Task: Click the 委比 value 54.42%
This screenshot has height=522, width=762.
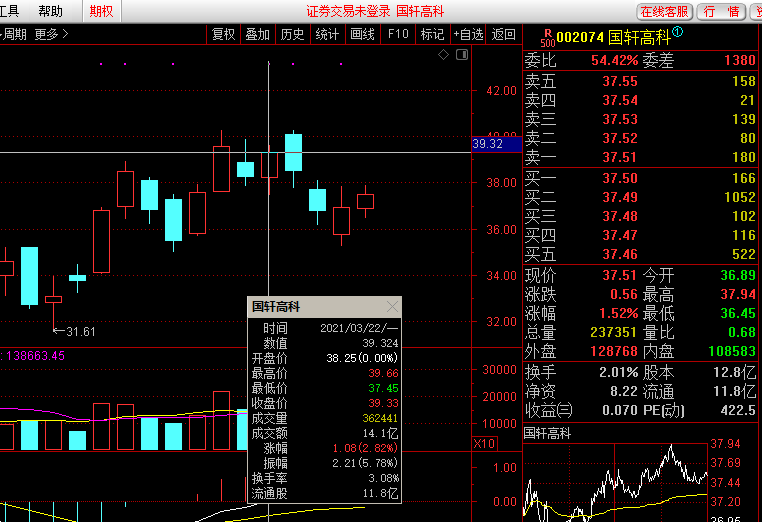Action: [614, 61]
